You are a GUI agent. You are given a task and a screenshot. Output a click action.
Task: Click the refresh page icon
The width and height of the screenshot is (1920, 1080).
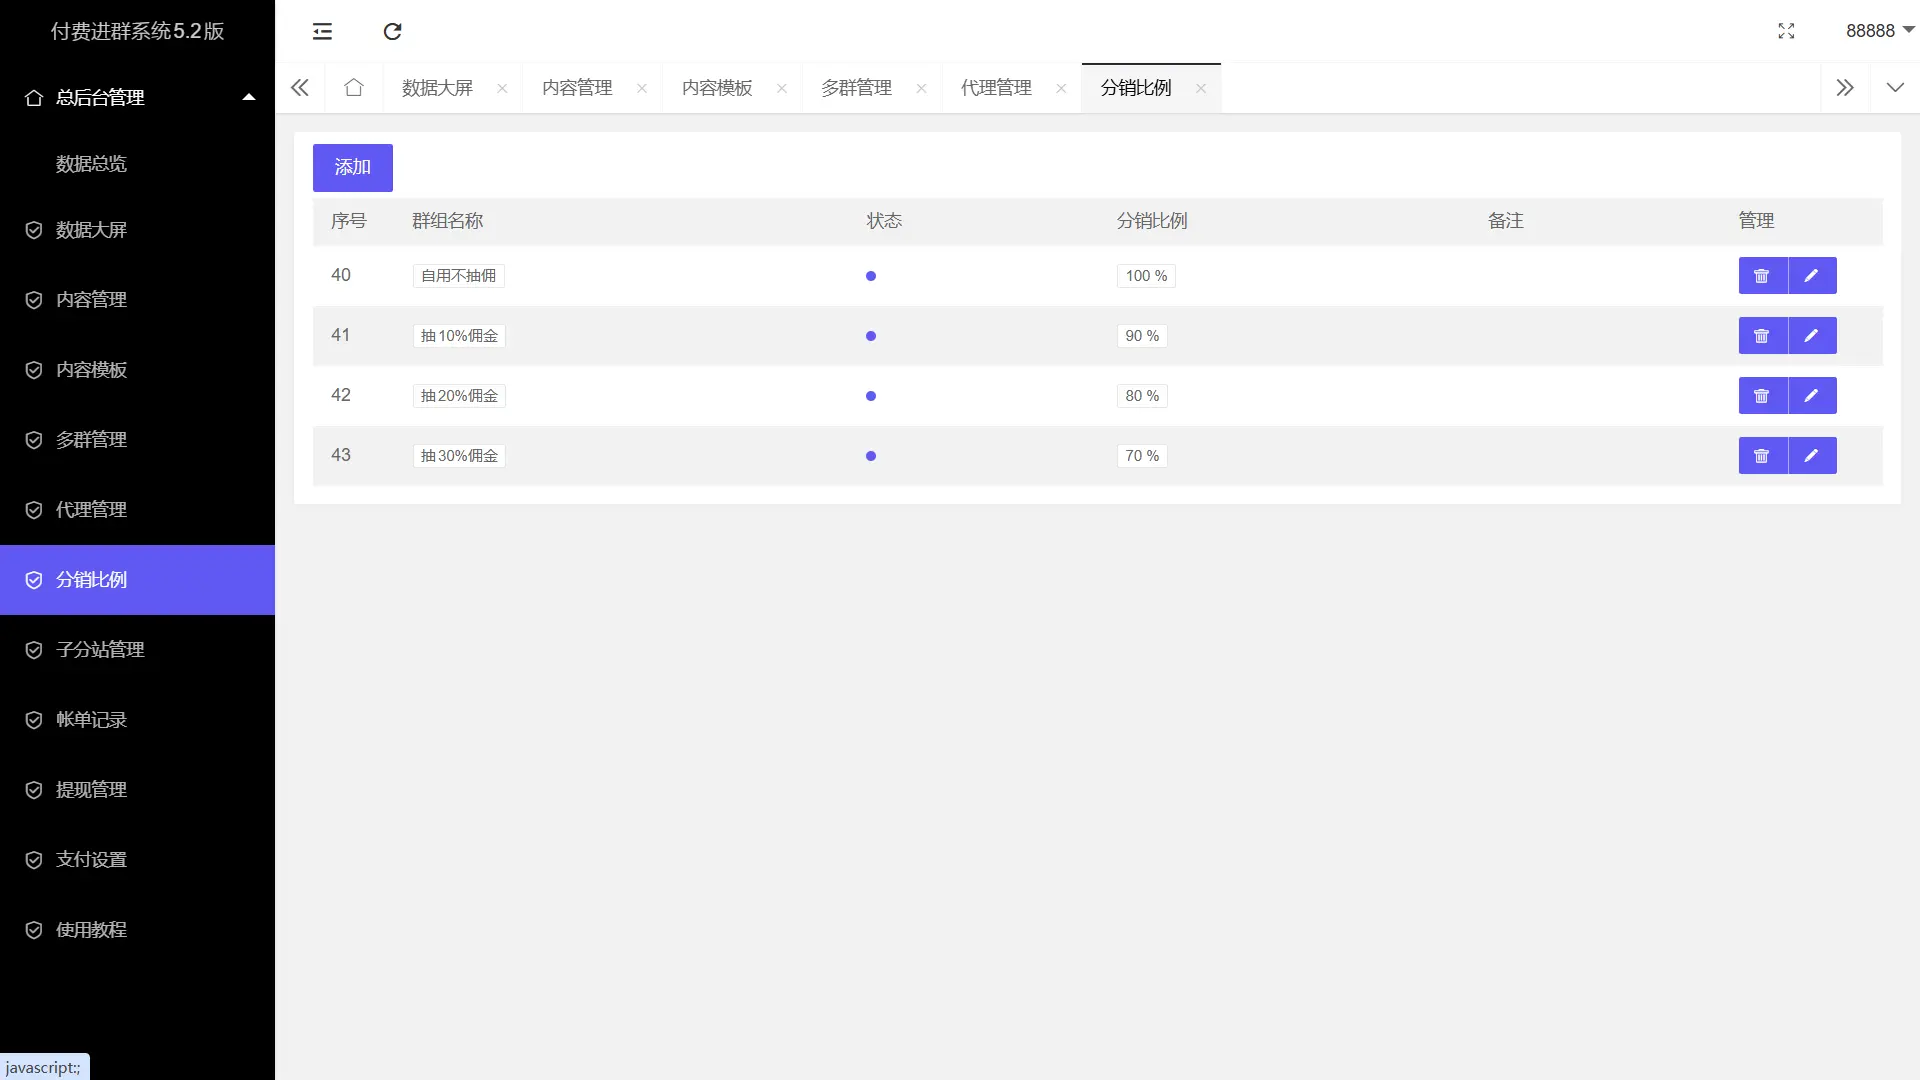click(x=392, y=31)
